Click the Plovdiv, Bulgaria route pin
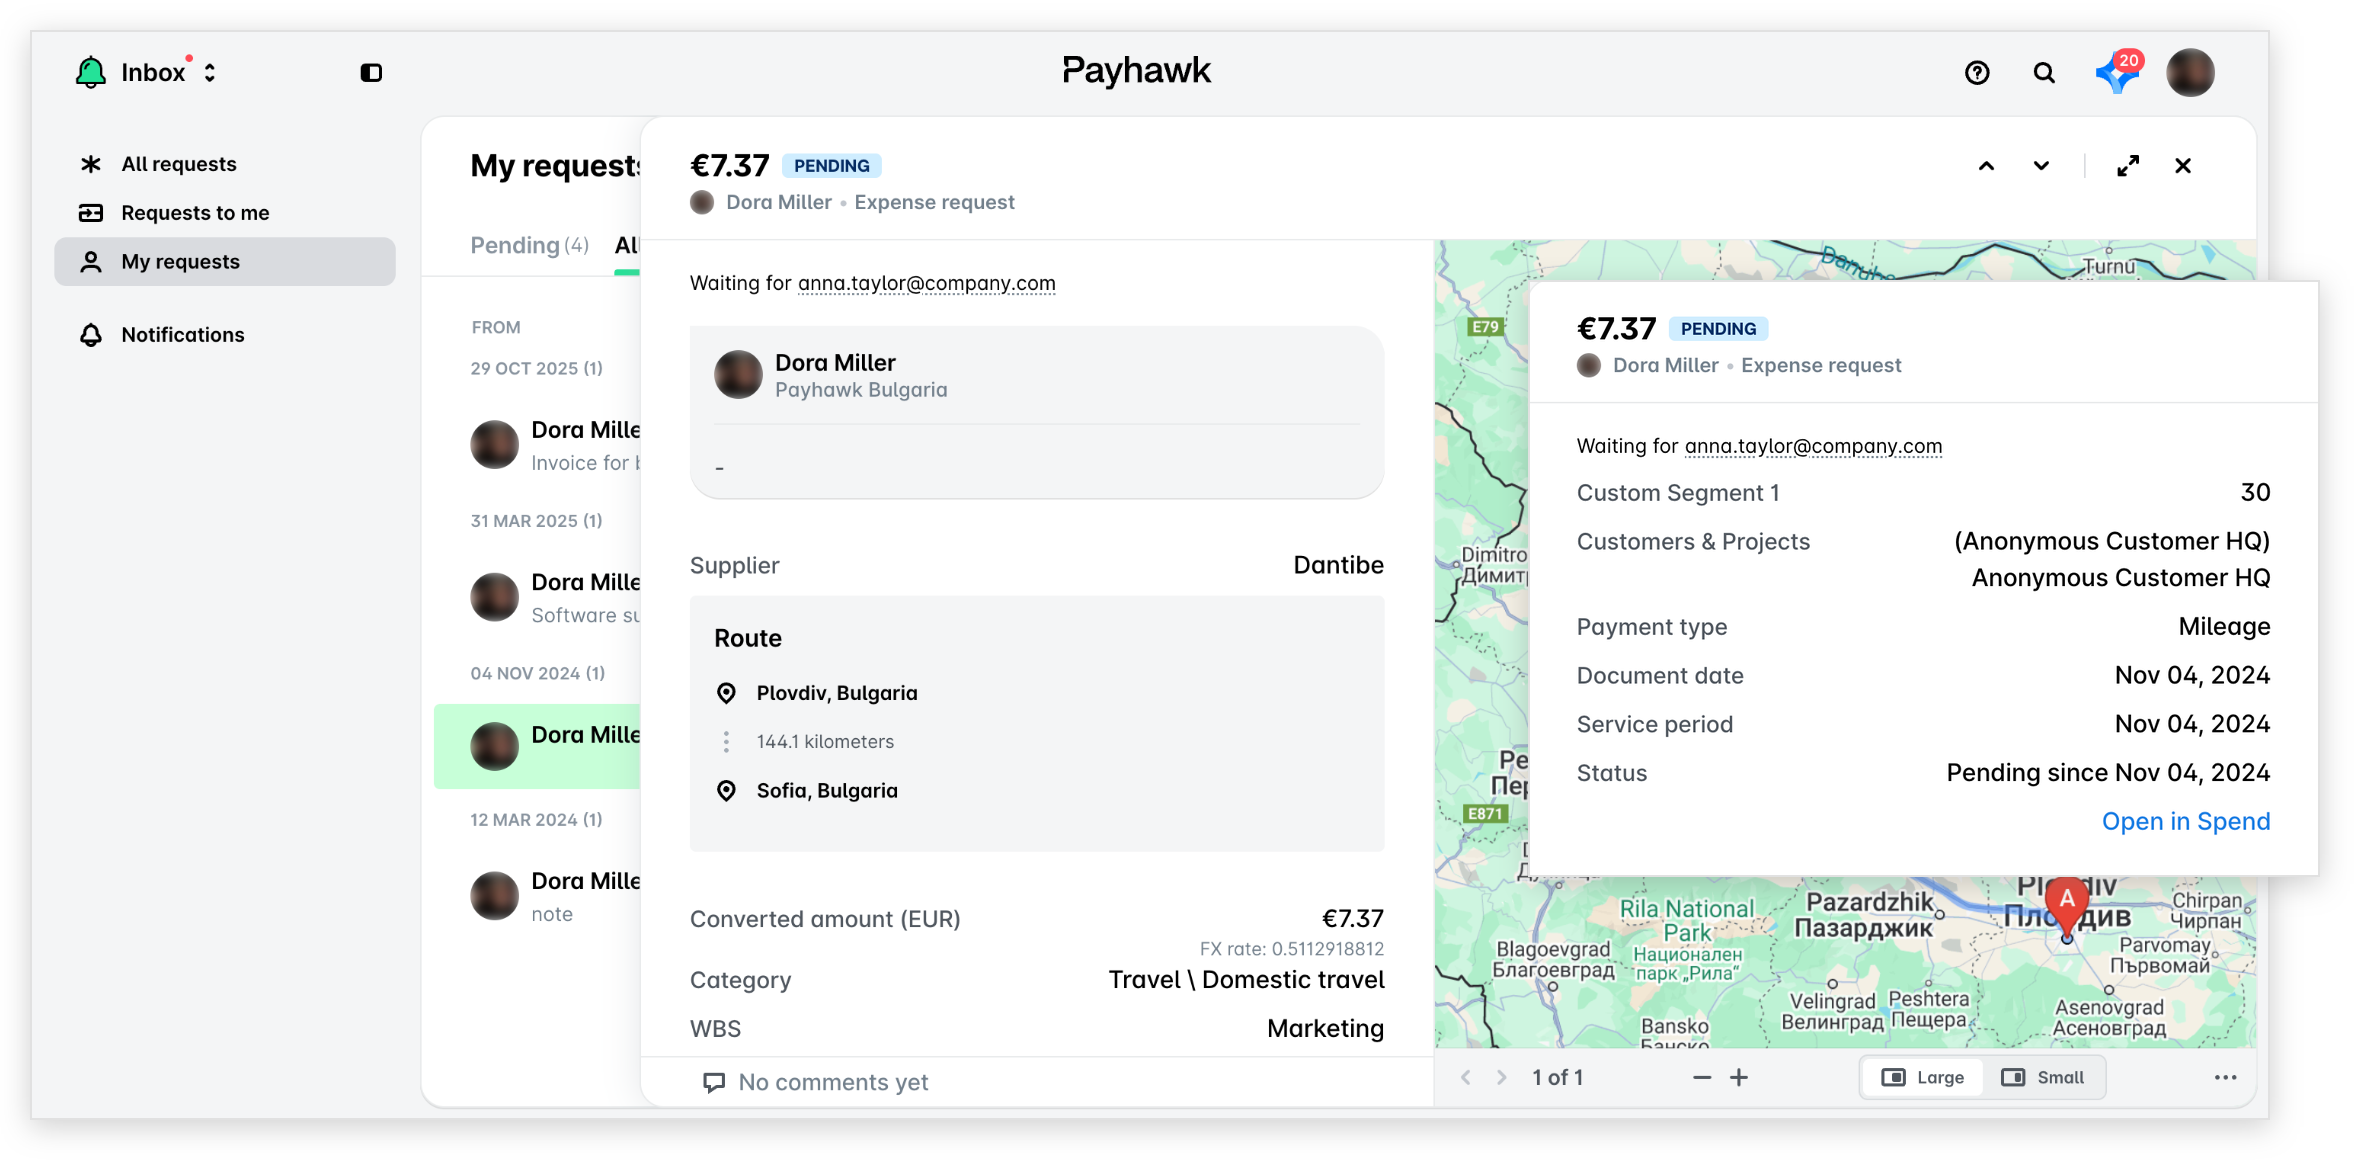 tap(726, 693)
